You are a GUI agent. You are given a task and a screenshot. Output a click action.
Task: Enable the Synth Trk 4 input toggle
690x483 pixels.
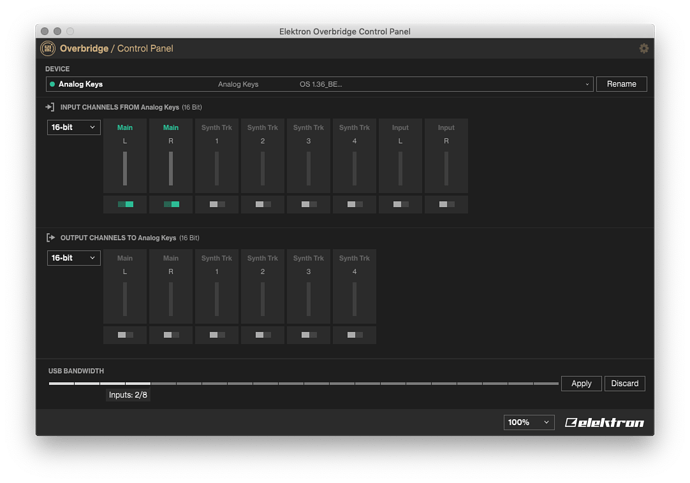(355, 204)
